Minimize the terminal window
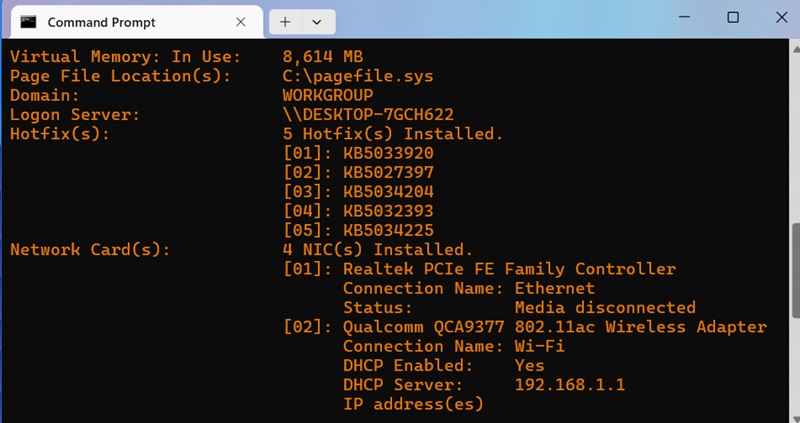800x423 pixels. (684, 18)
